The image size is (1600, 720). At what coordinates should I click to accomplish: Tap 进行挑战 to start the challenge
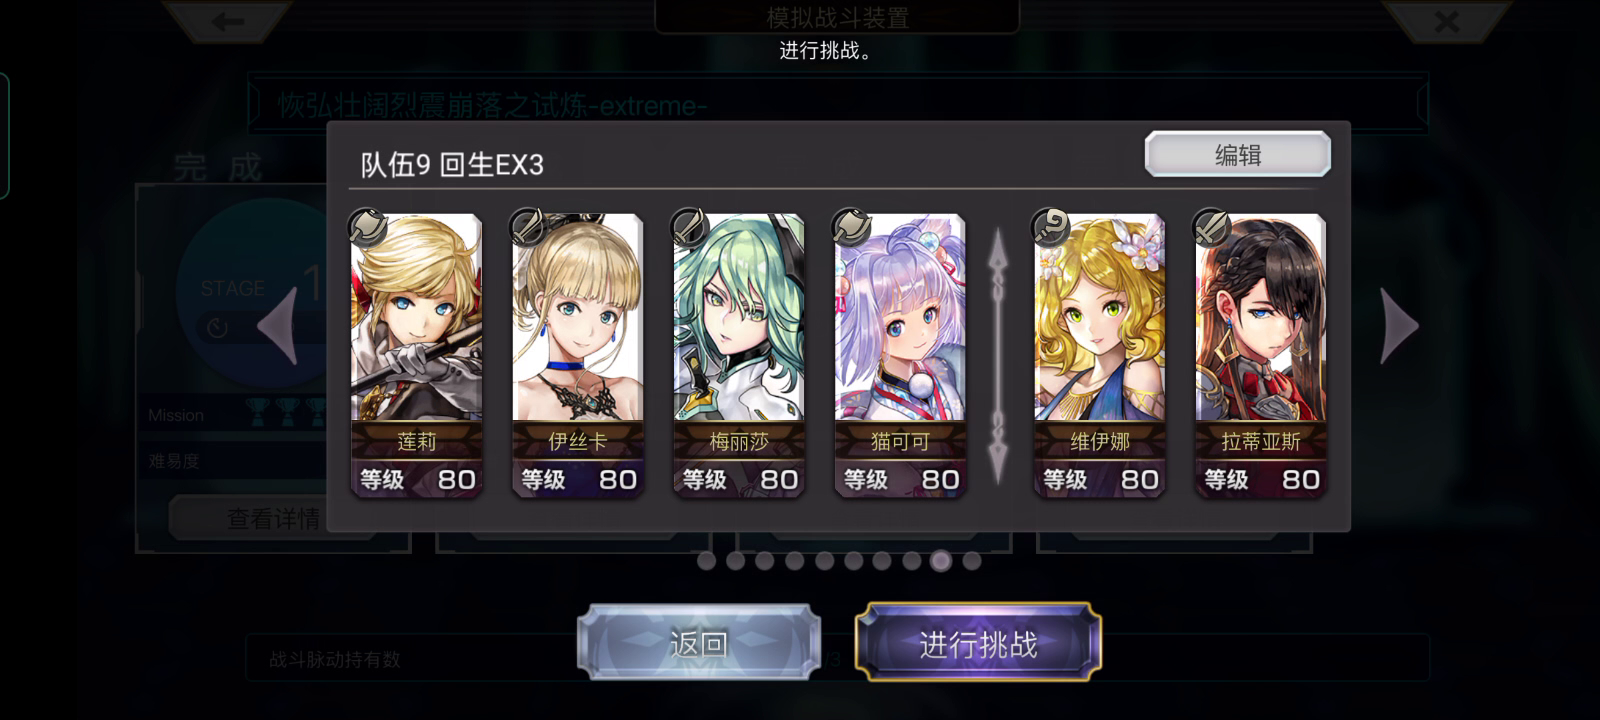click(x=978, y=644)
